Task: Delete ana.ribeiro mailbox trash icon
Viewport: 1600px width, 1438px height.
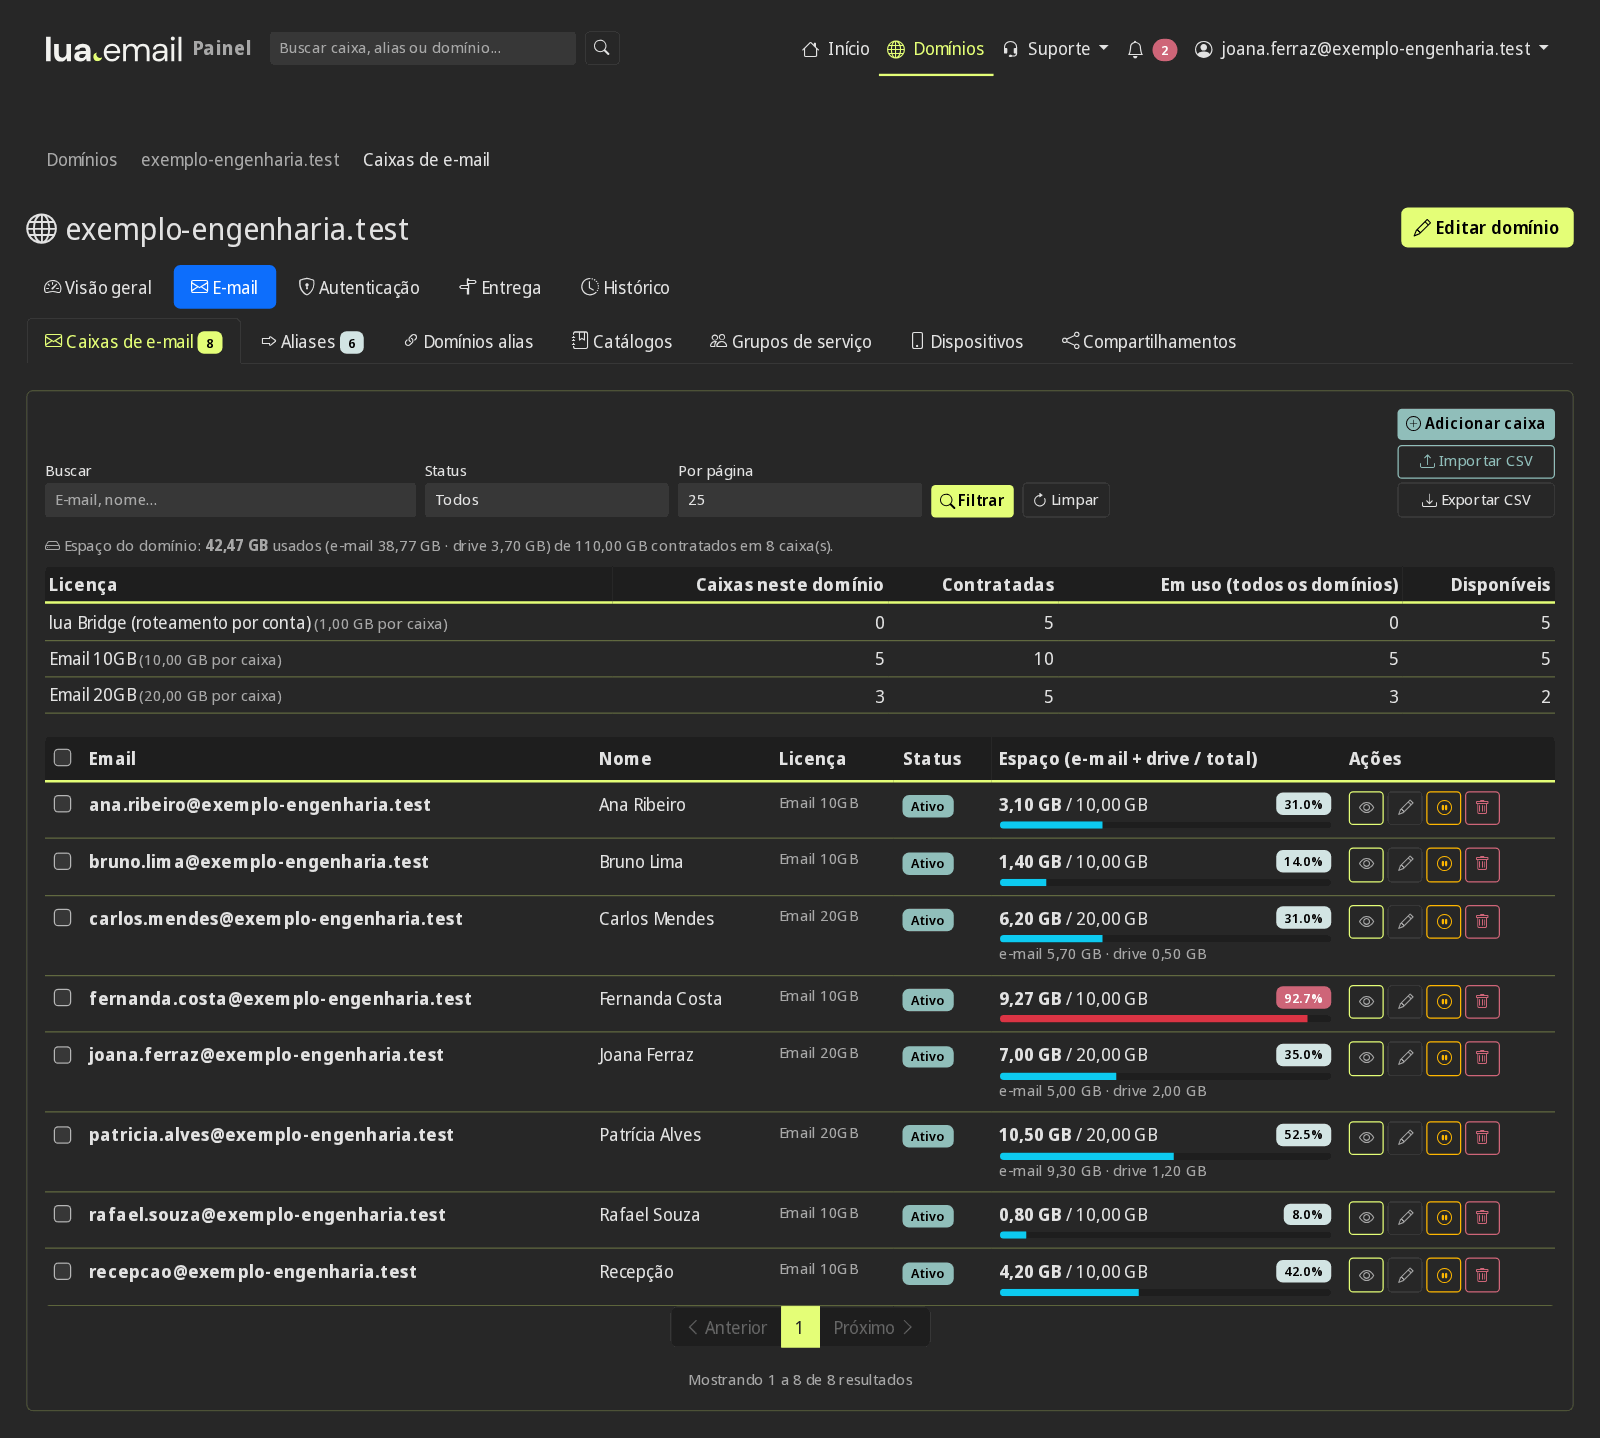Action: pos(1483,807)
